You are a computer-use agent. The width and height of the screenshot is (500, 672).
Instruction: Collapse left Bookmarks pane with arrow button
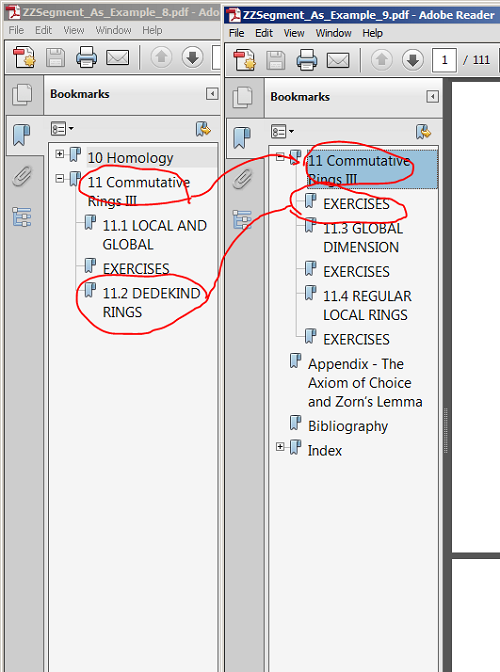(212, 93)
